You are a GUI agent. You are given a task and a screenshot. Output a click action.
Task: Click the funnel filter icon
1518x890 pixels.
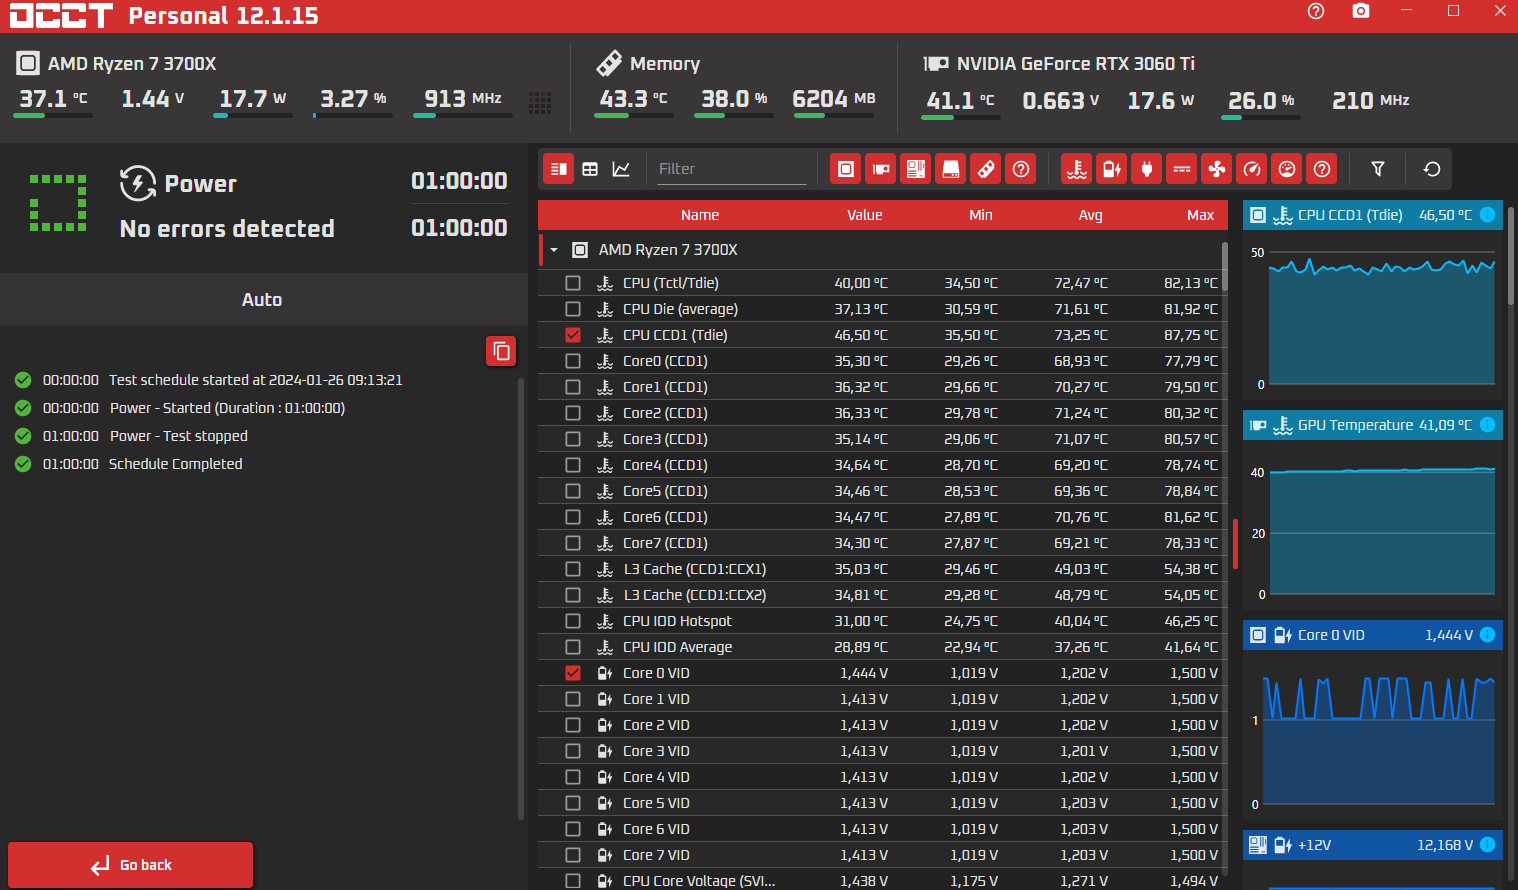coord(1378,169)
